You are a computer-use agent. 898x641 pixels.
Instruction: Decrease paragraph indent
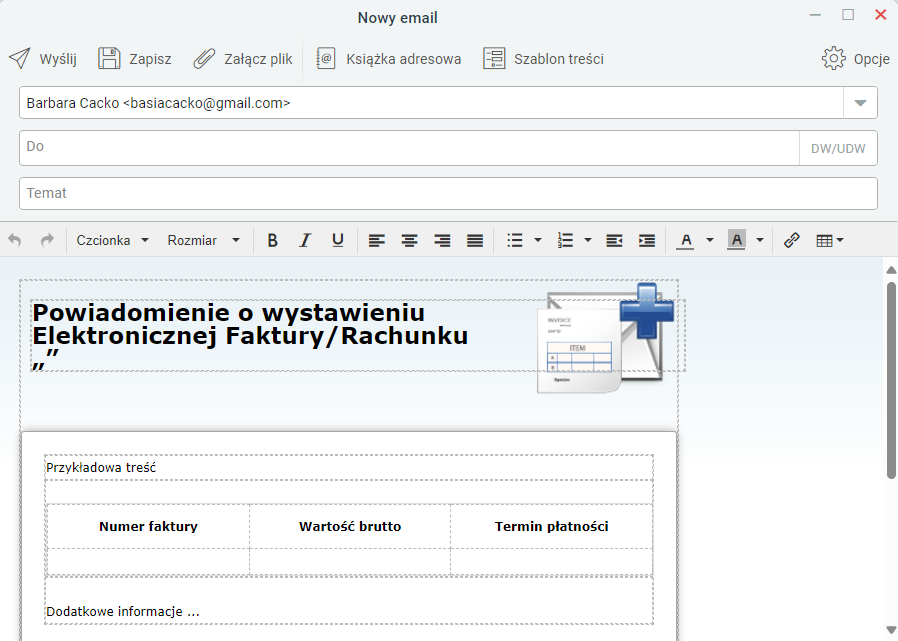(614, 241)
